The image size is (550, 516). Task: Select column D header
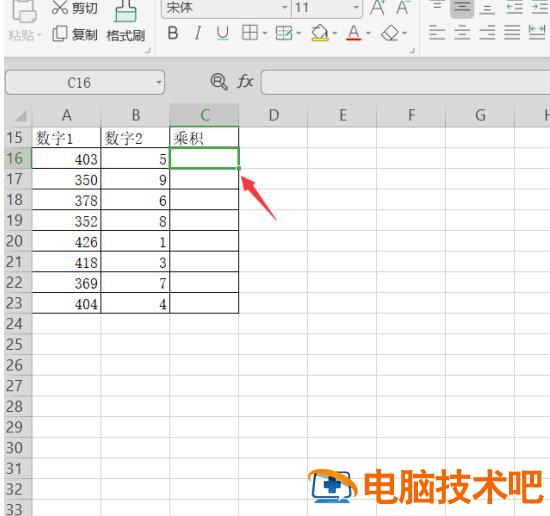click(x=273, y=115)
